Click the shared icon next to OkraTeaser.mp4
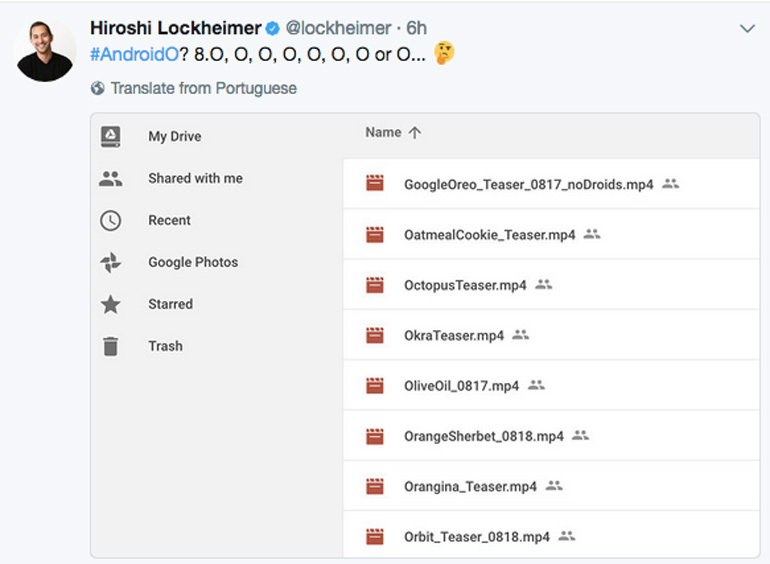 520,335
